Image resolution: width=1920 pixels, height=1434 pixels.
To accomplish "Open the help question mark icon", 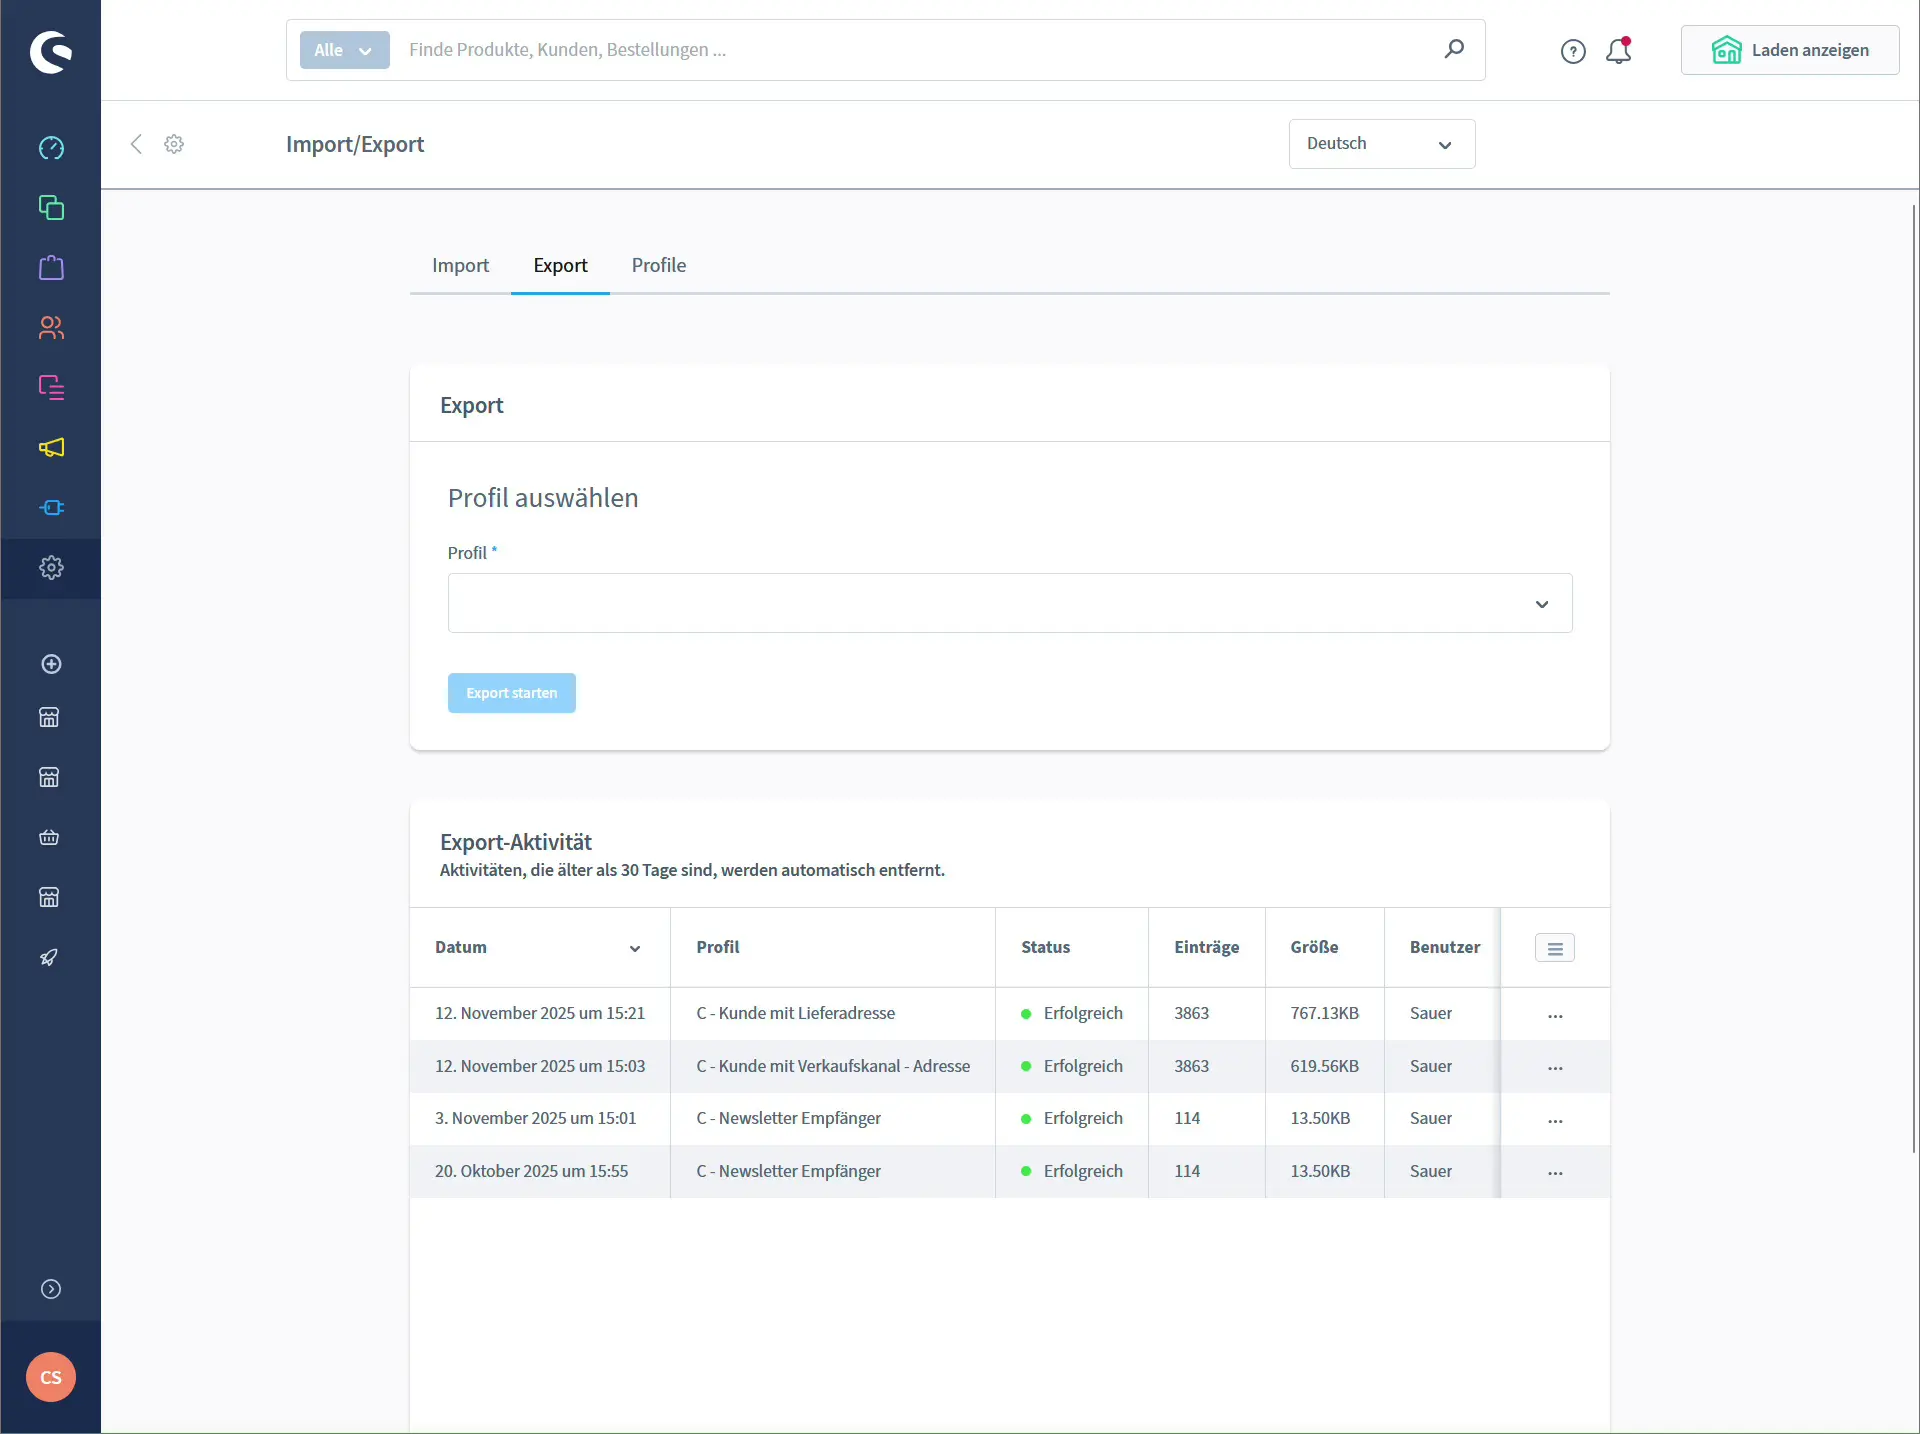I will click(1572, 50).
